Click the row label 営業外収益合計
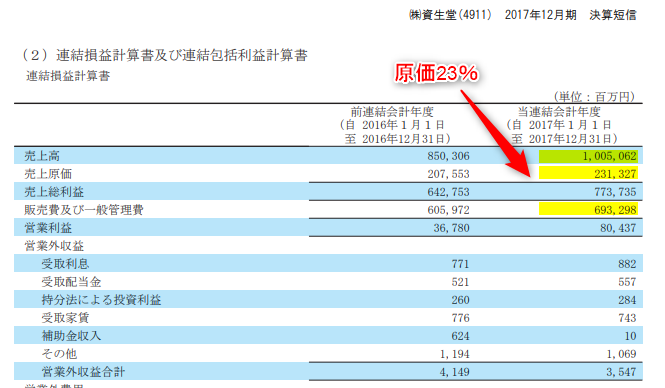 [x=83, y=372]
